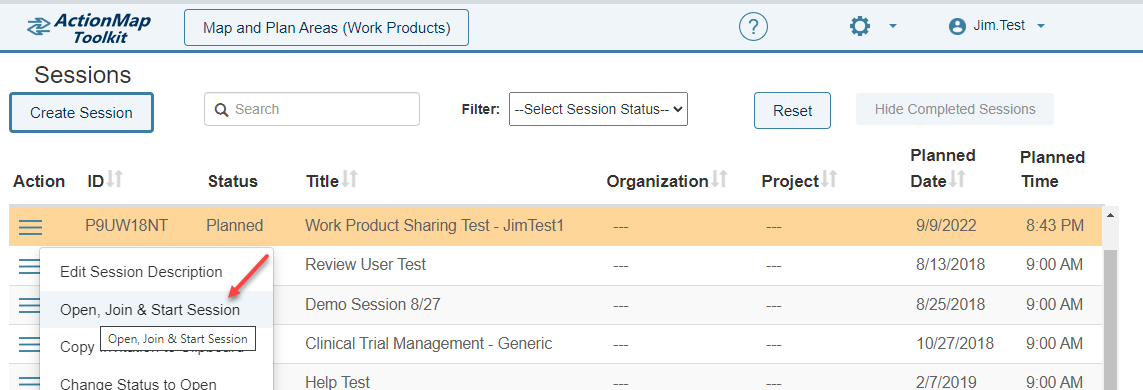Click the Create Session button

pos(81,112)
